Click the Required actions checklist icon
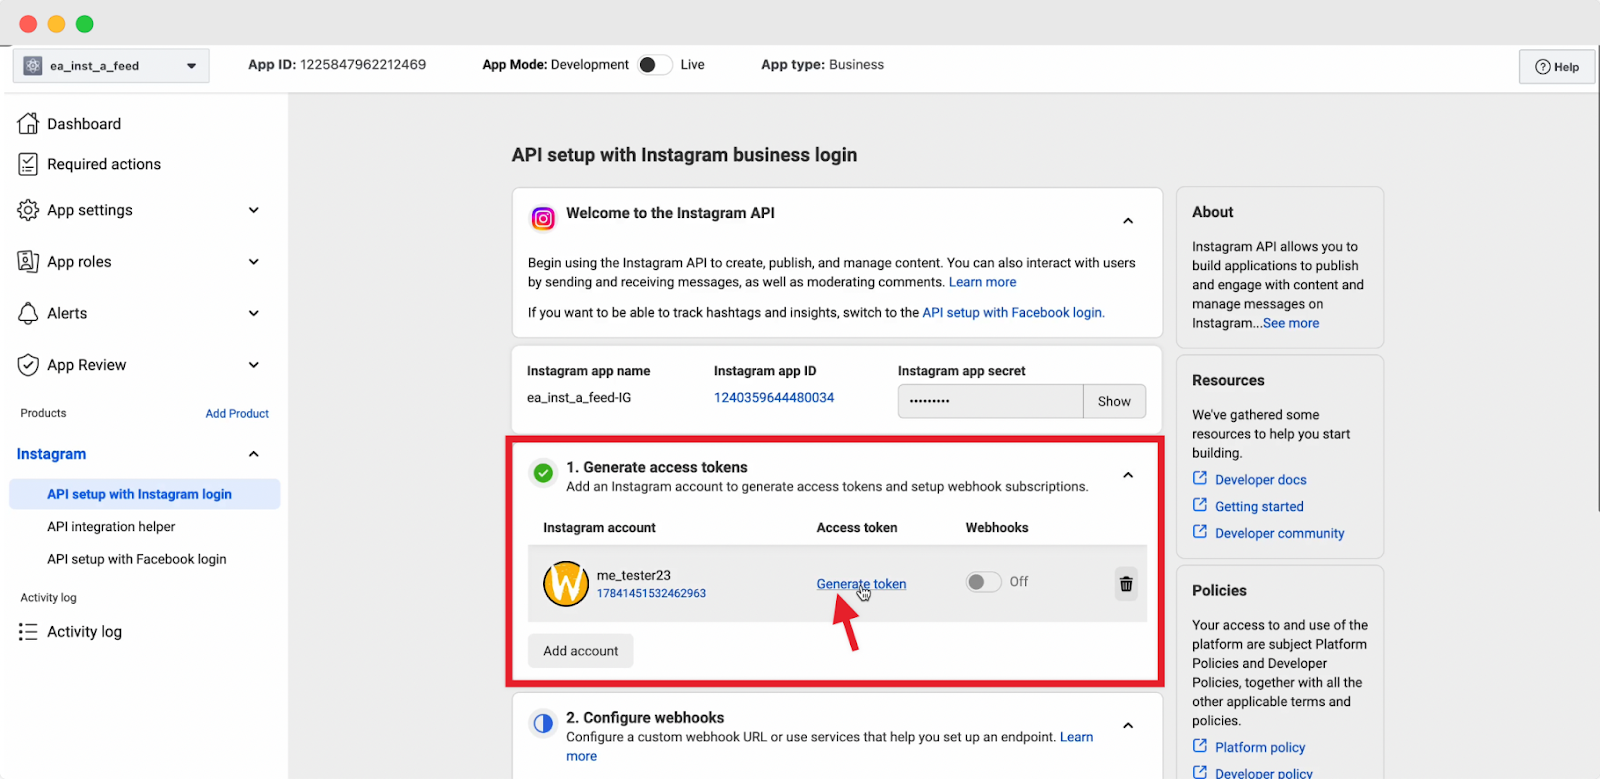This screenshot has height=779, width=1600. tap(28, 164)
